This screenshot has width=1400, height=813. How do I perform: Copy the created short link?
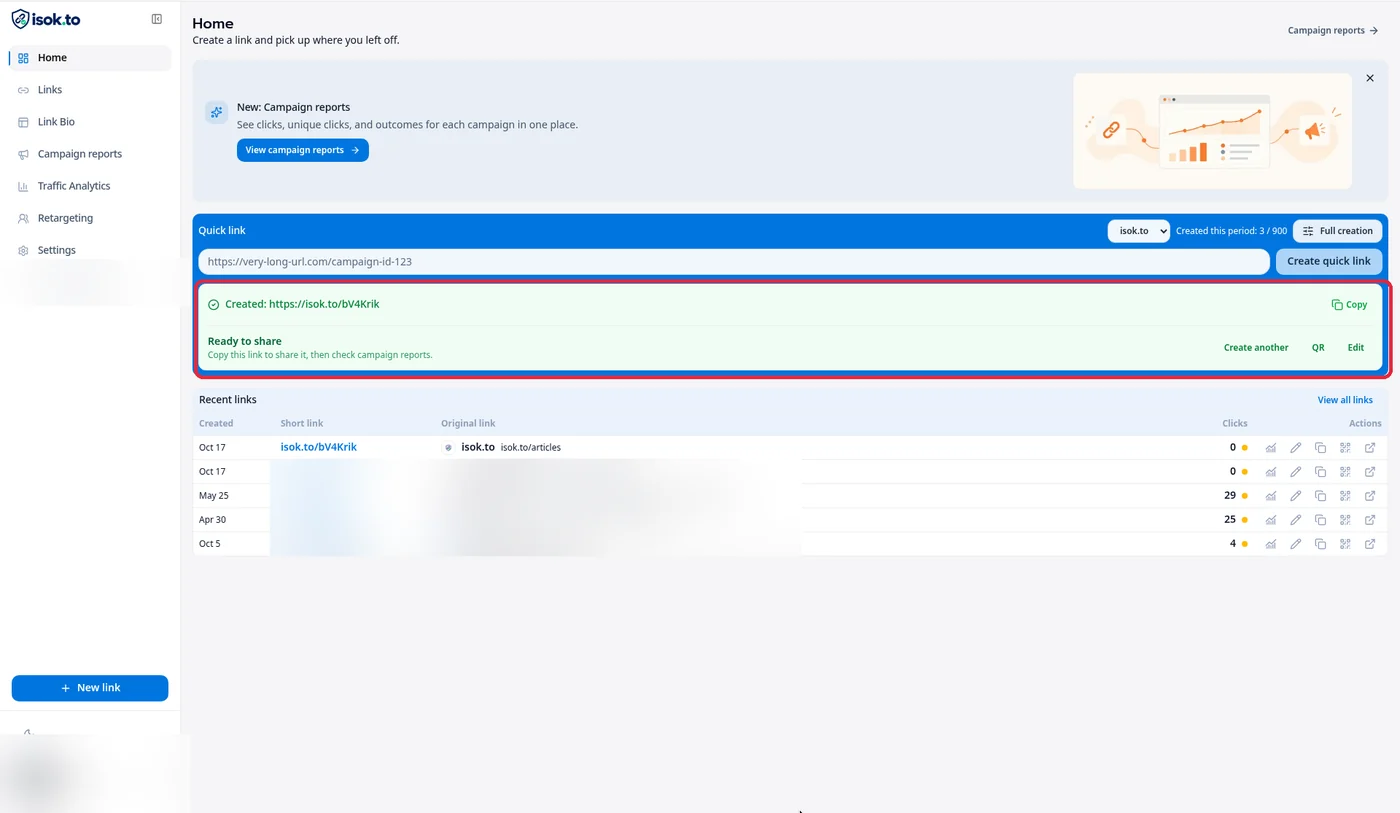click(1349, 305)
